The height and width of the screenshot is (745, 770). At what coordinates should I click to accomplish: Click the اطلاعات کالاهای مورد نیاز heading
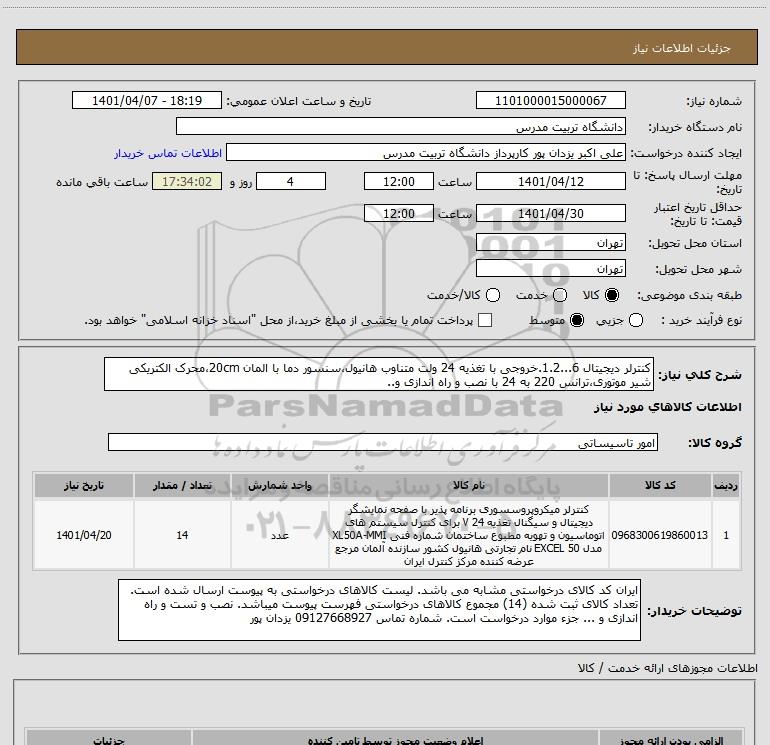click(668, 407)
